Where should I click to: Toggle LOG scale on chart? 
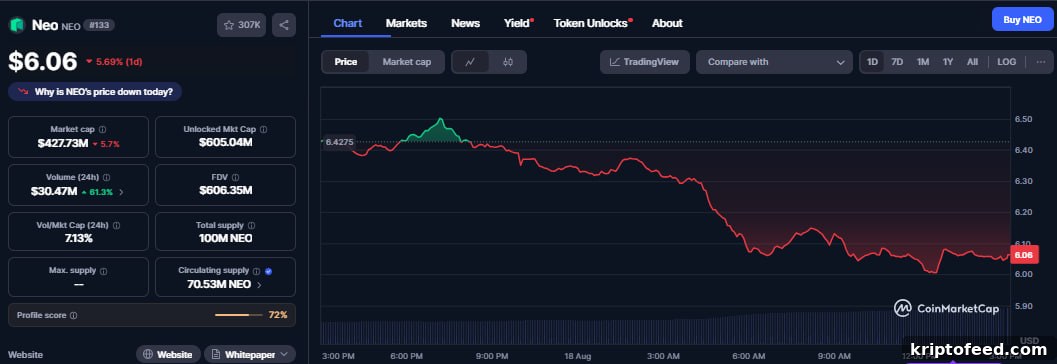coord(1006,62)
